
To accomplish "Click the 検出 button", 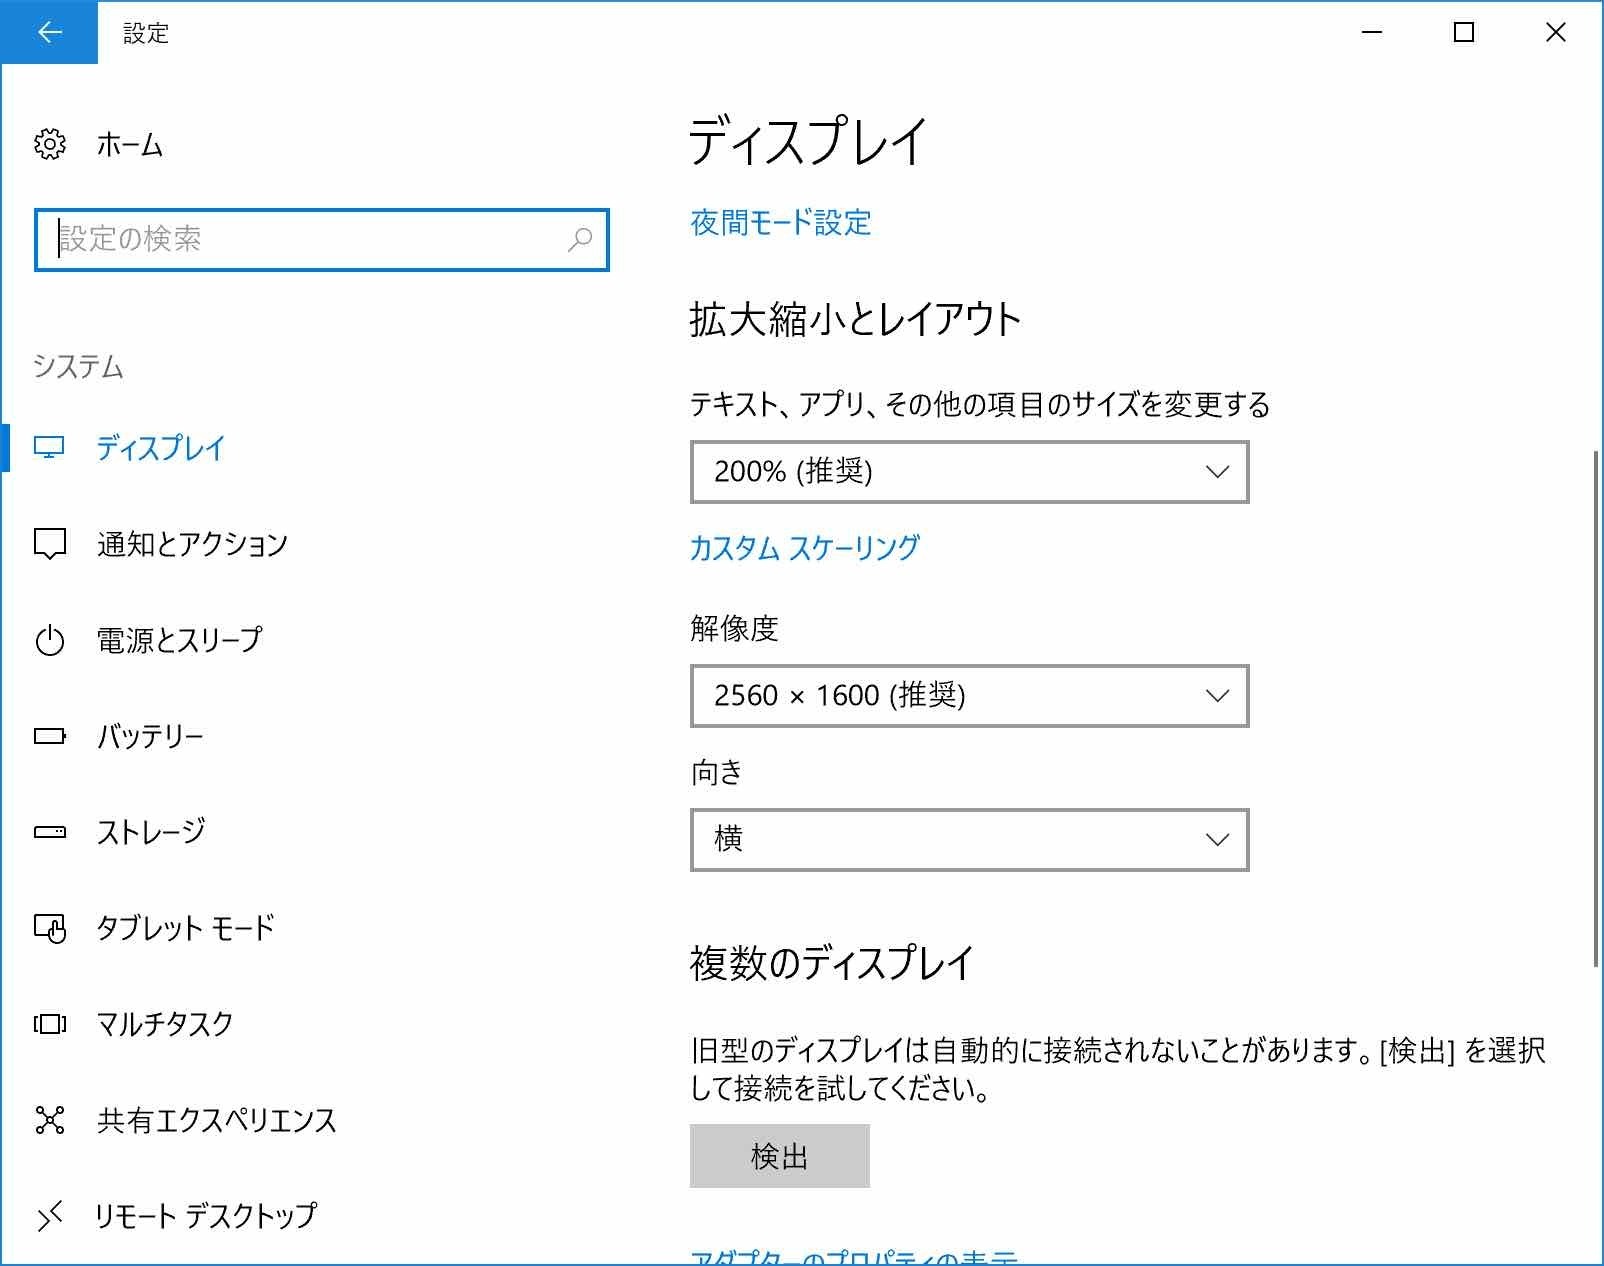I will [x=780, y=1156].
